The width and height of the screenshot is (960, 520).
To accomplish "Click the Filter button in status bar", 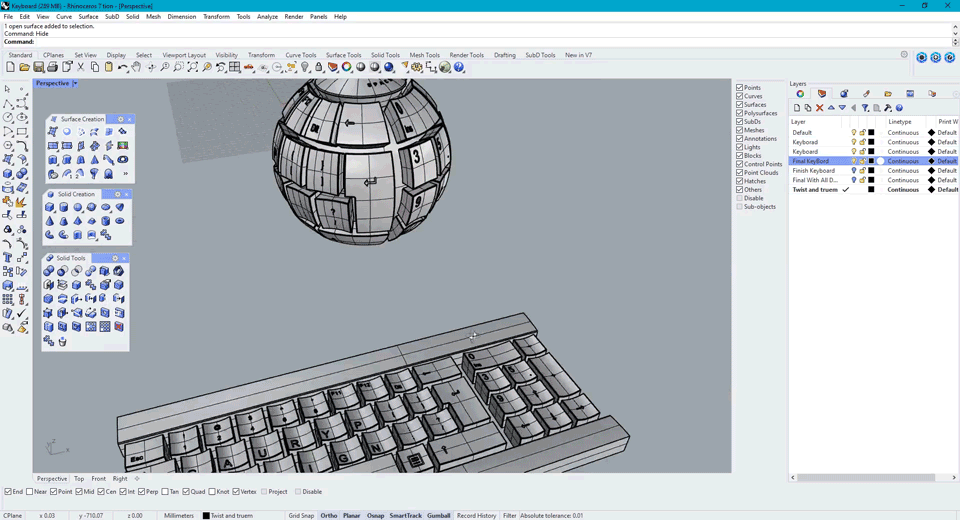I will click(509, 516).
